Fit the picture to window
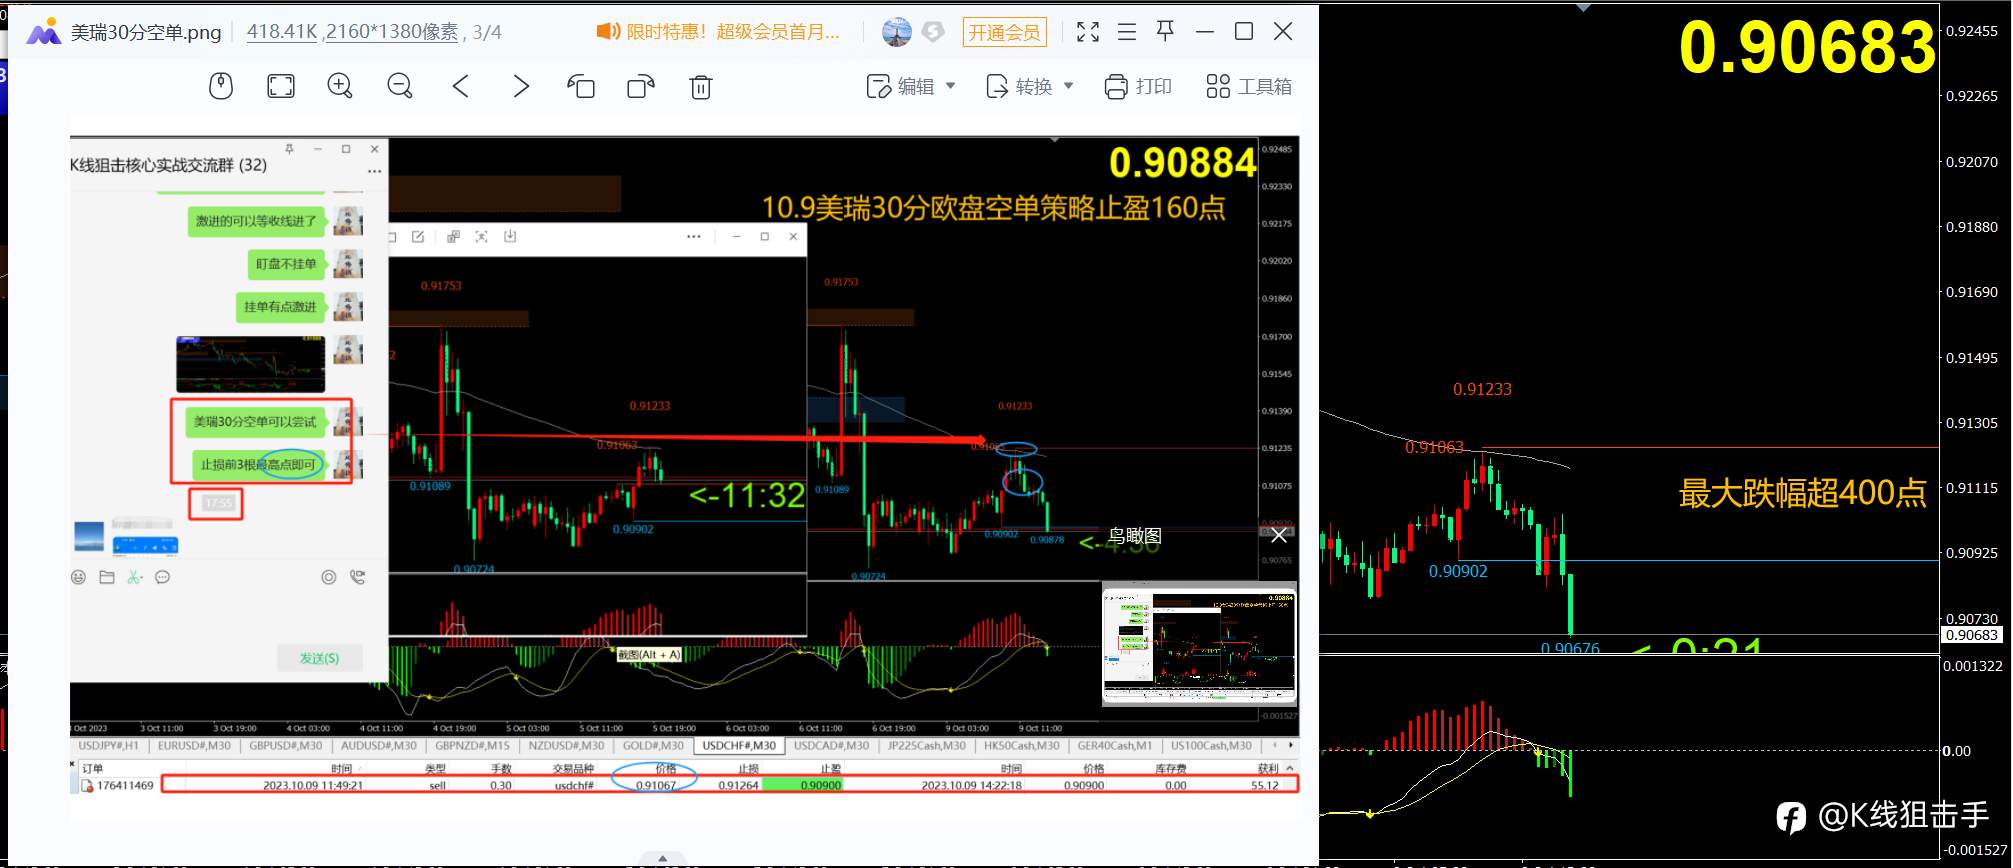The image size is (2013, 868). tap(281, 87)
